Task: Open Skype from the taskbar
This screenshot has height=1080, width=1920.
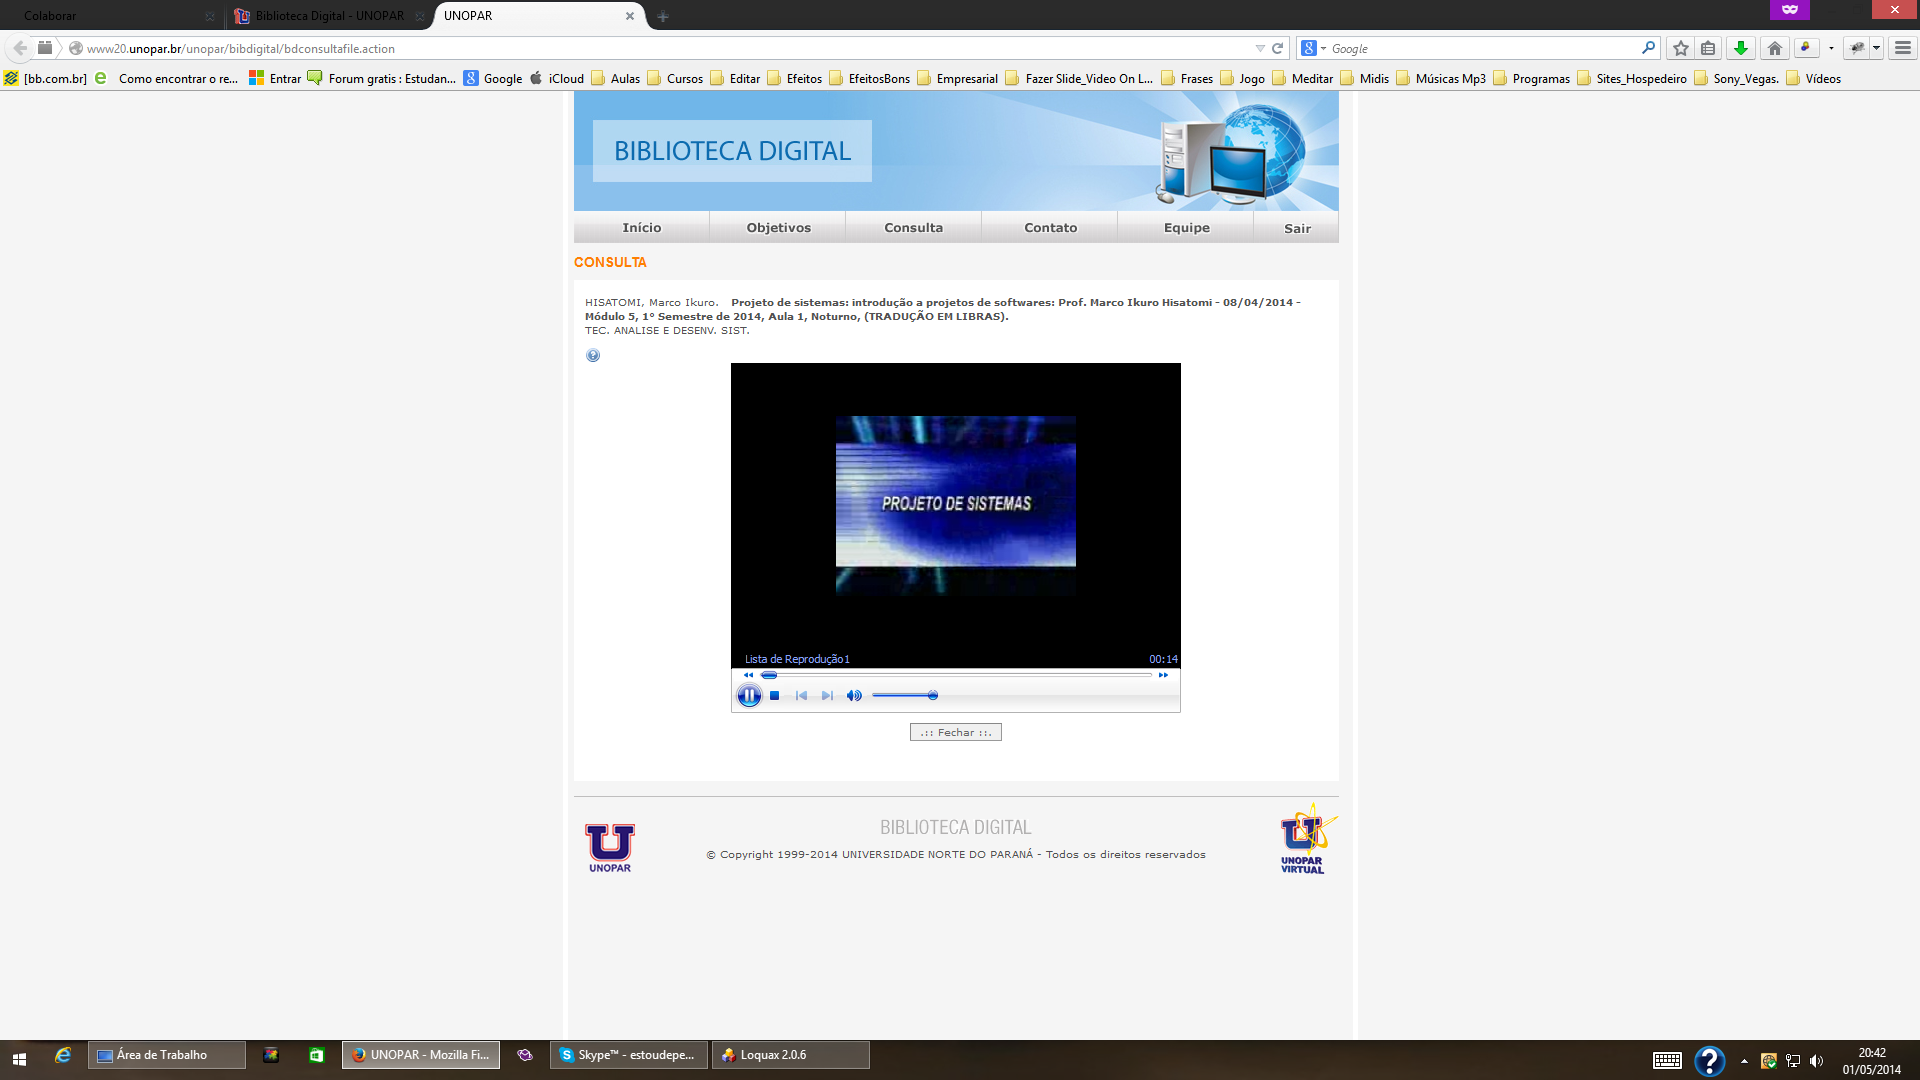Action: pos(629,1055)
